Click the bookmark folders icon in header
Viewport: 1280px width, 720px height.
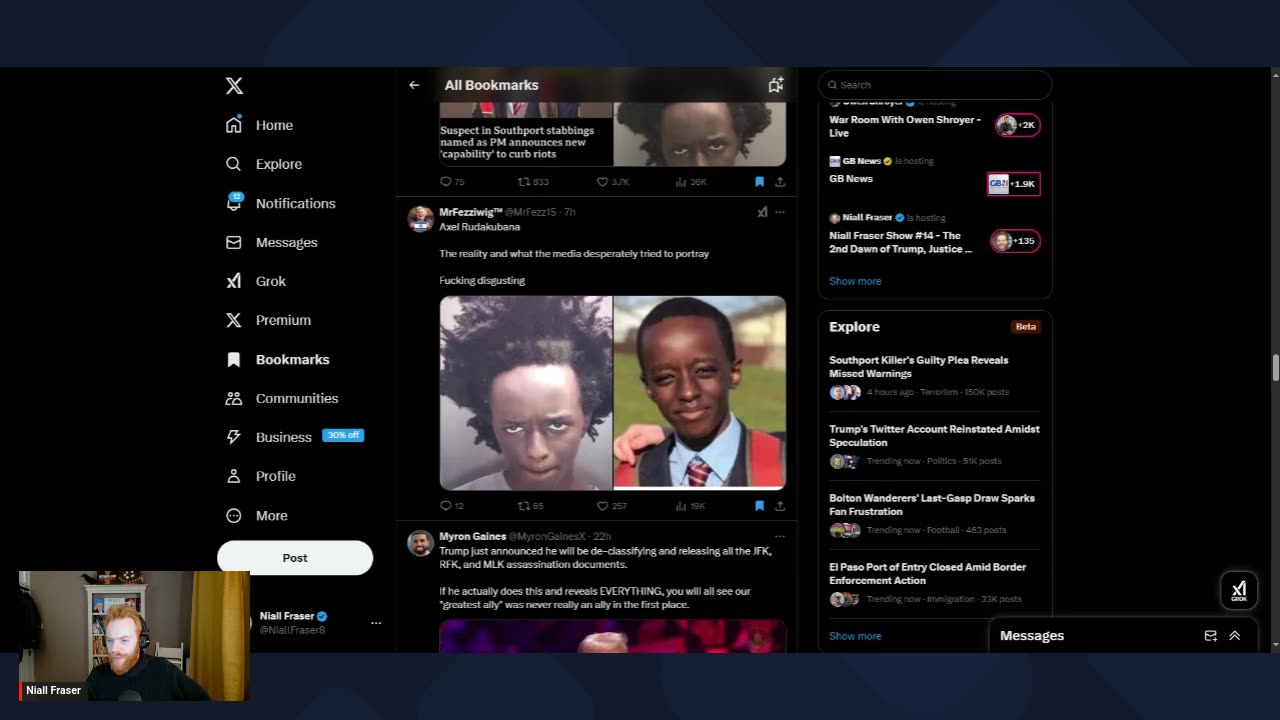click(x=776, y=85)
